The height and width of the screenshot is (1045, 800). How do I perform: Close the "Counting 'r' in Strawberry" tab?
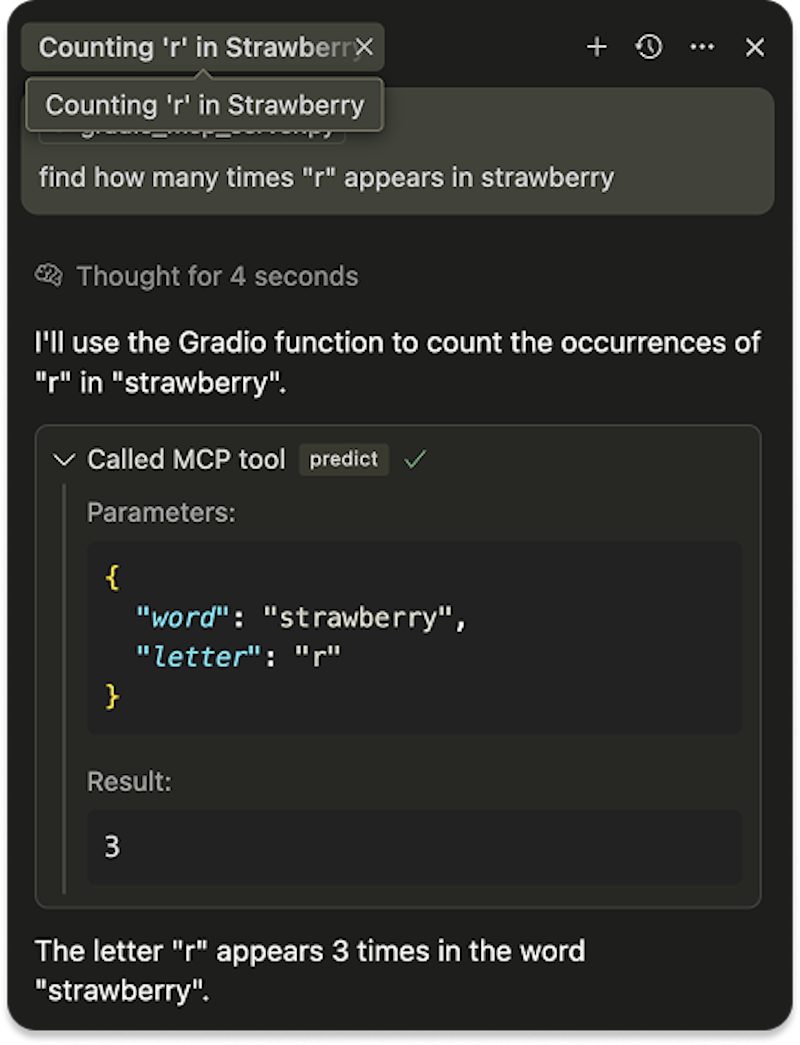365,47
